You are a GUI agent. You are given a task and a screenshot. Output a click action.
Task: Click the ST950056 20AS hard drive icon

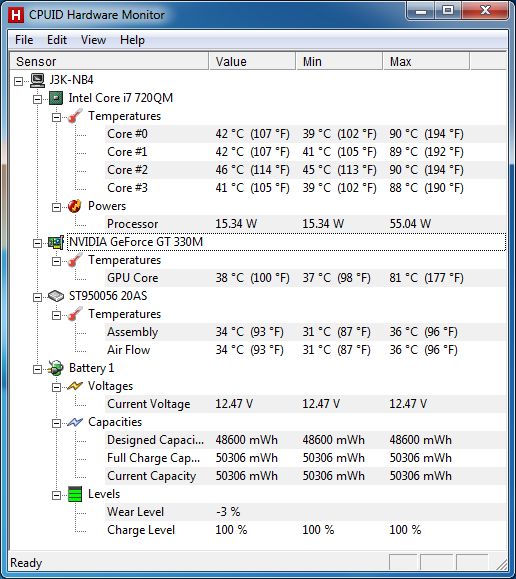(56, 296)
